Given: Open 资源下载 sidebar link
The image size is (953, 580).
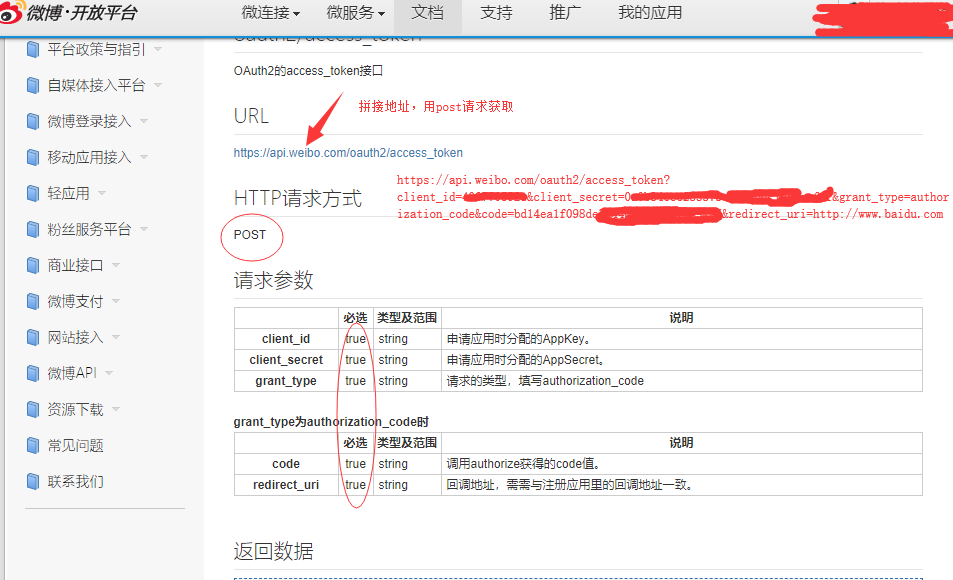Looking at the screenshot, I should [75, 409].
